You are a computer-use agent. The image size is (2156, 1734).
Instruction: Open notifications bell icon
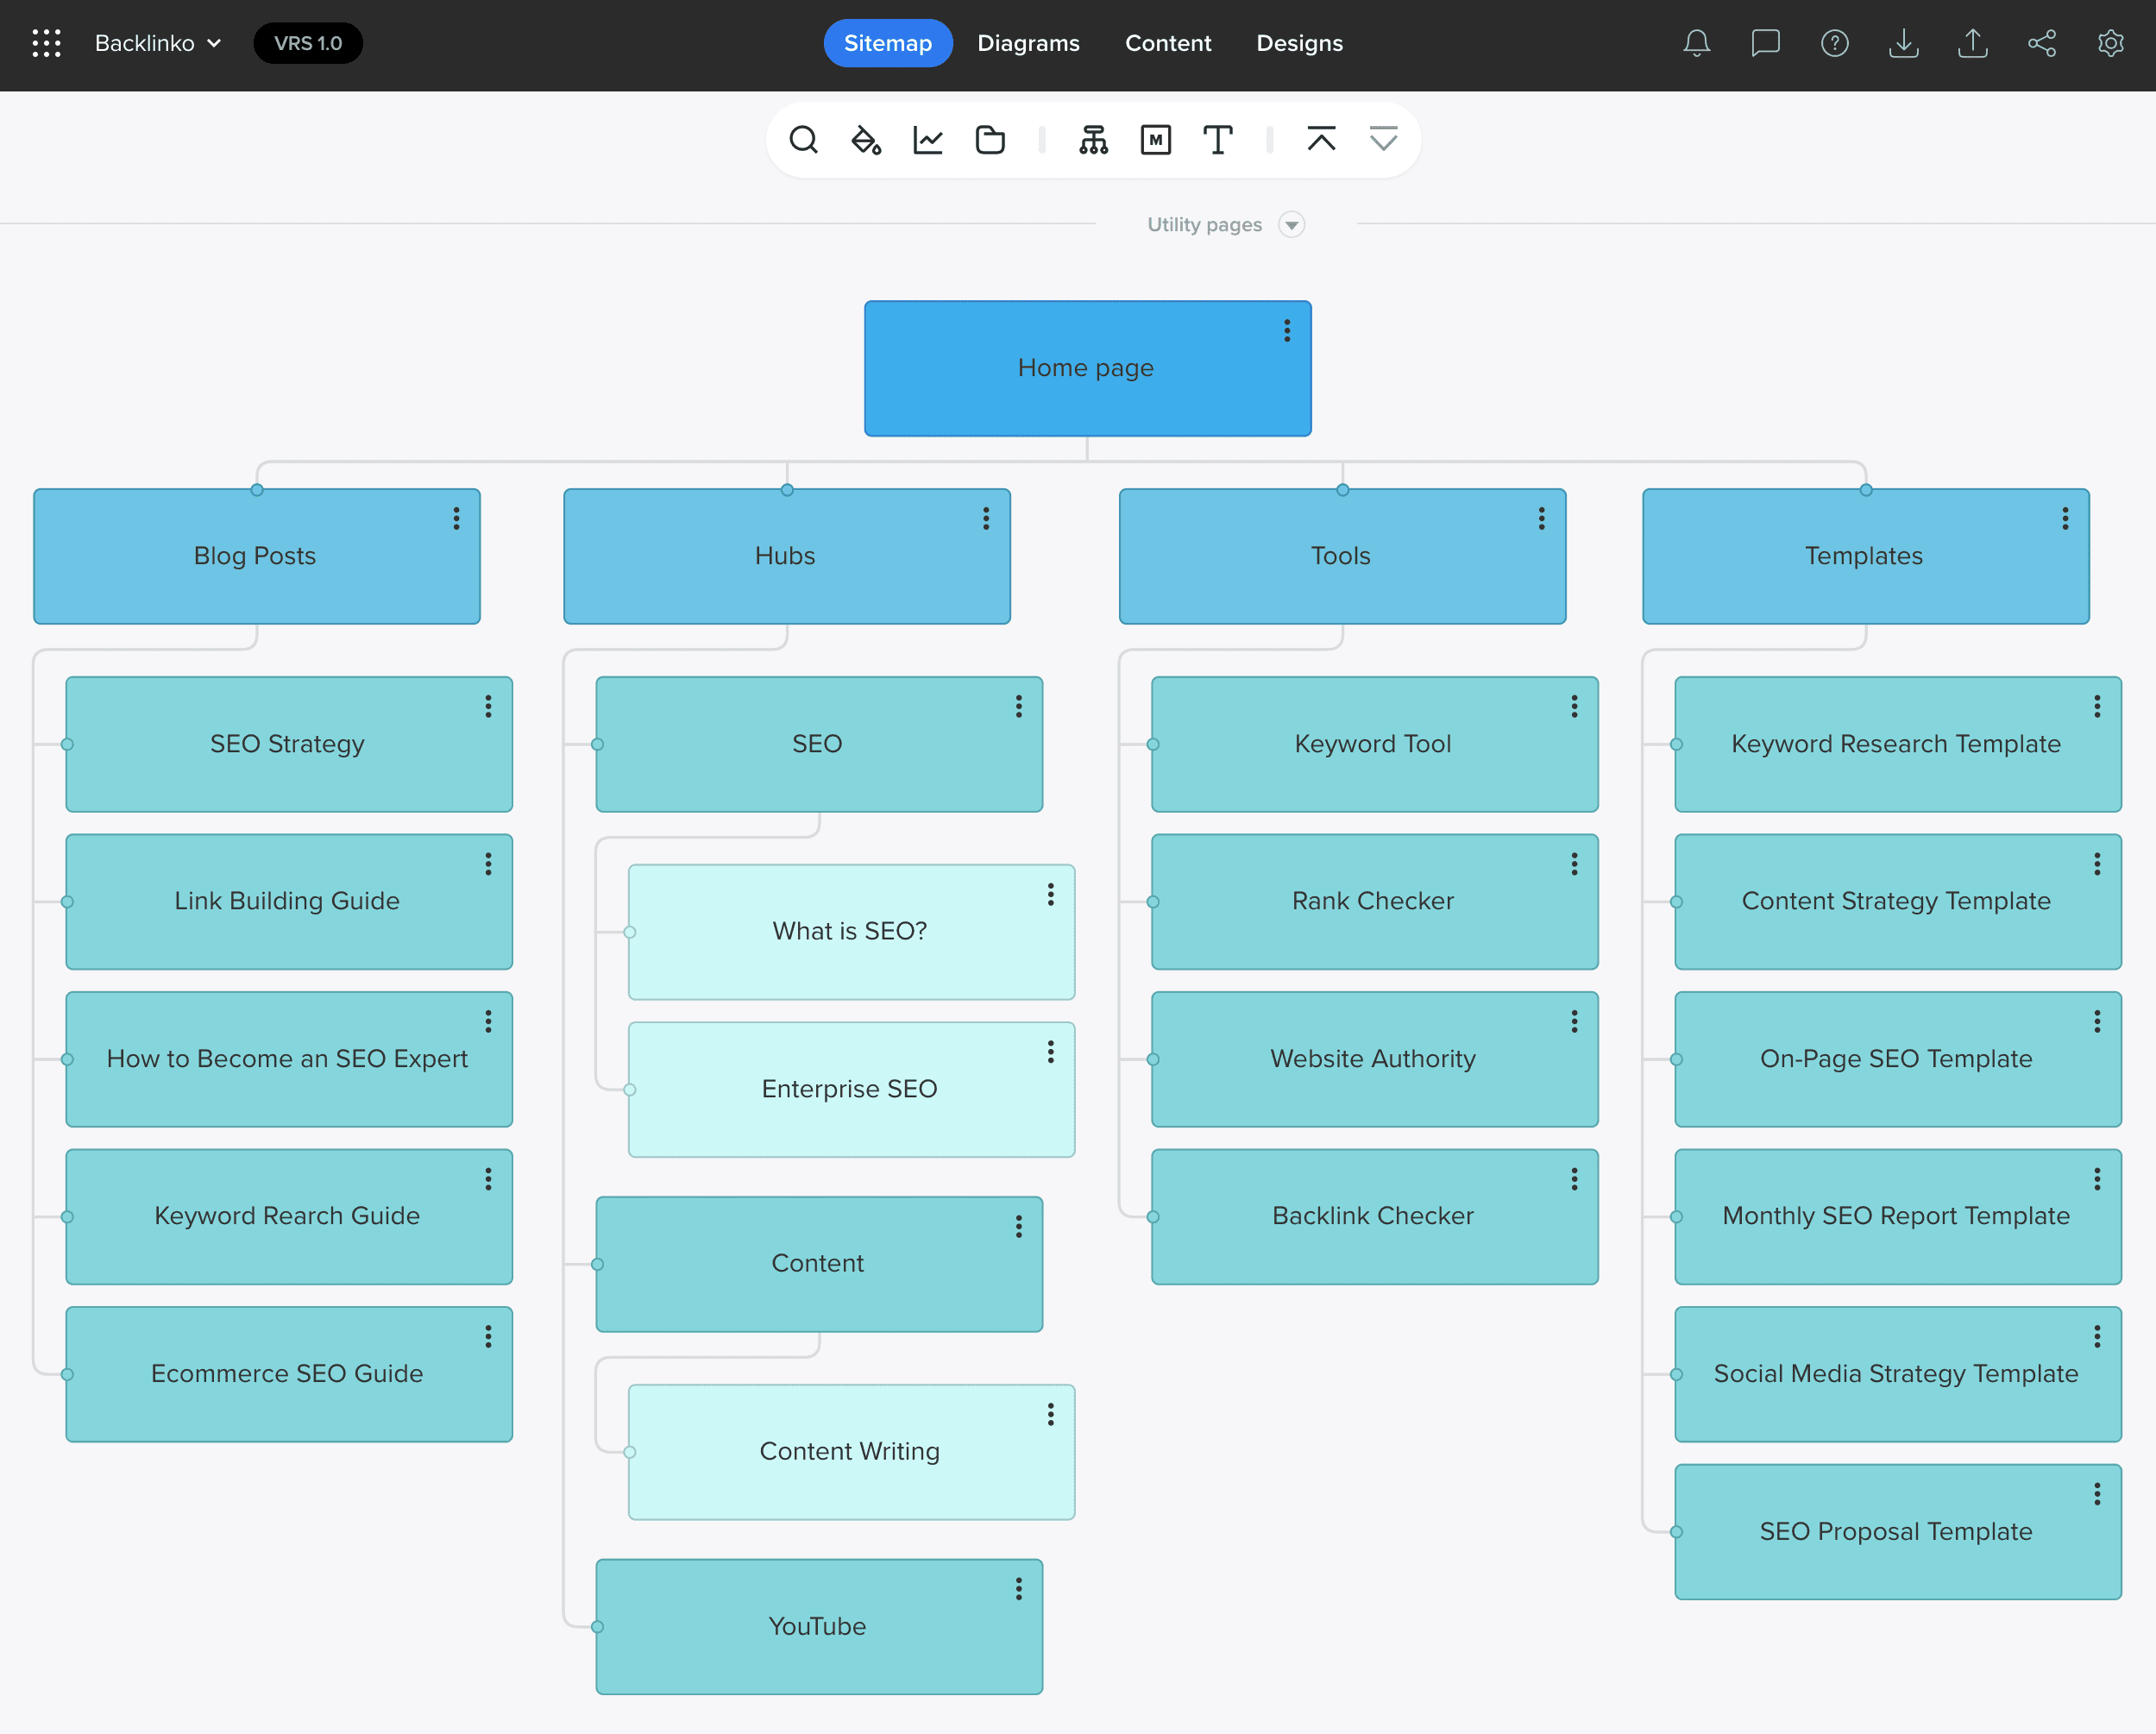point(1696,43)
